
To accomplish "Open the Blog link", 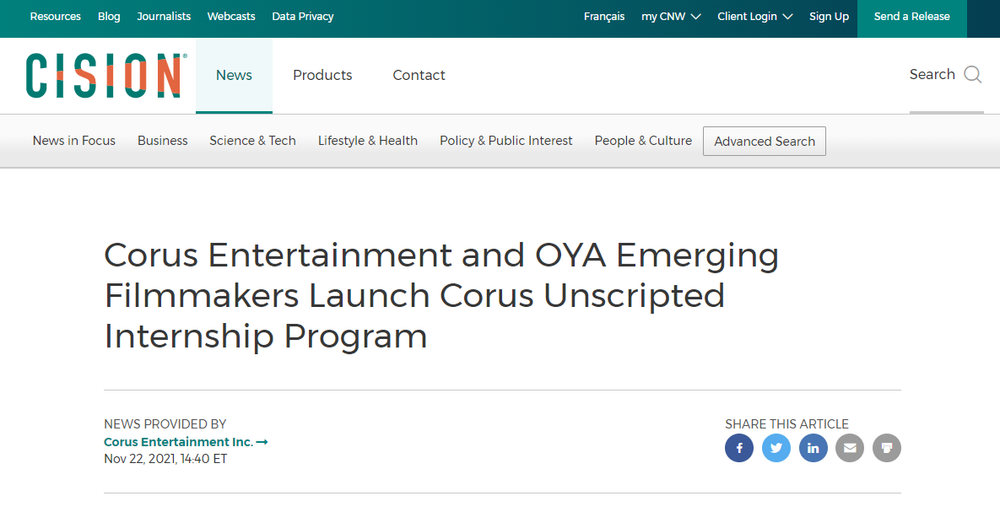I will (109, 17).
